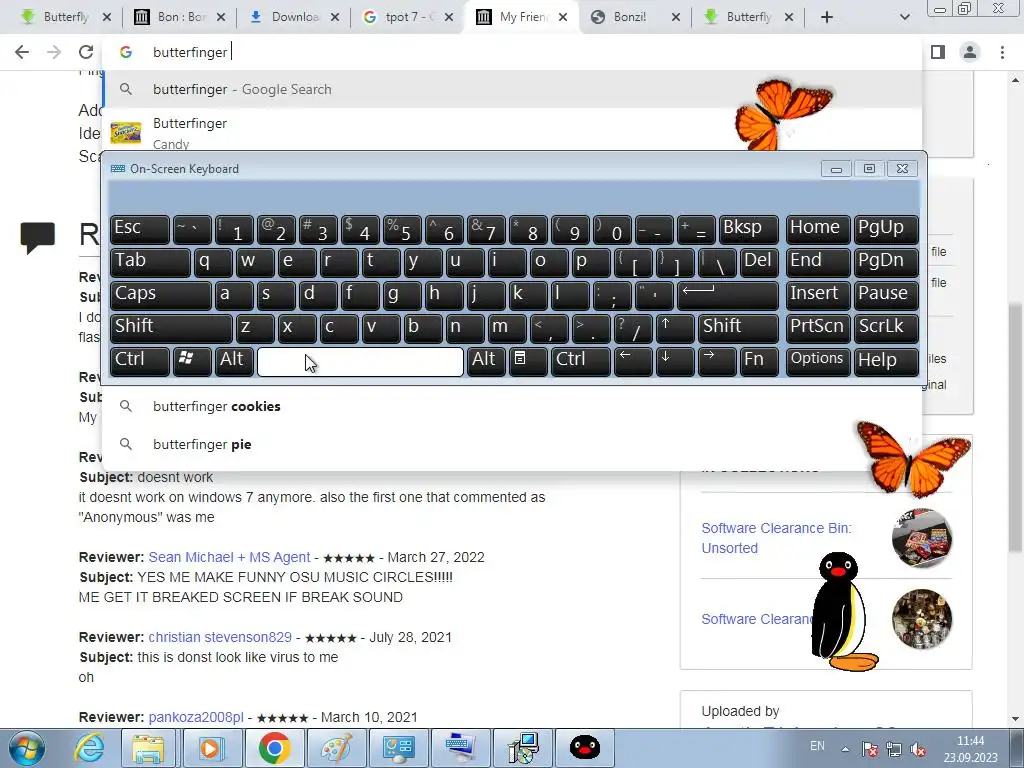Click the muted volume tray icon
This screenshot has height=768, width=1024.
click(x=918, y=750)
